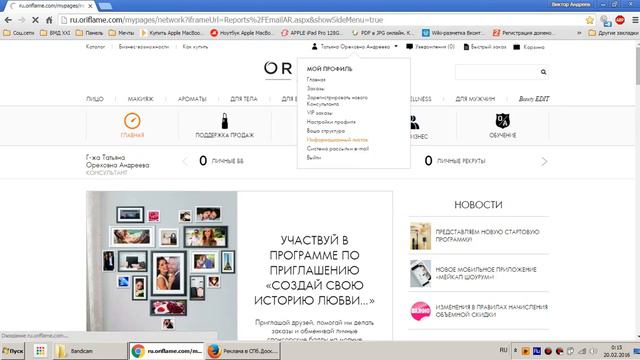Open the red AdBlock extension icon
This screenshot has height=360, width=640.
pos(620,20)
